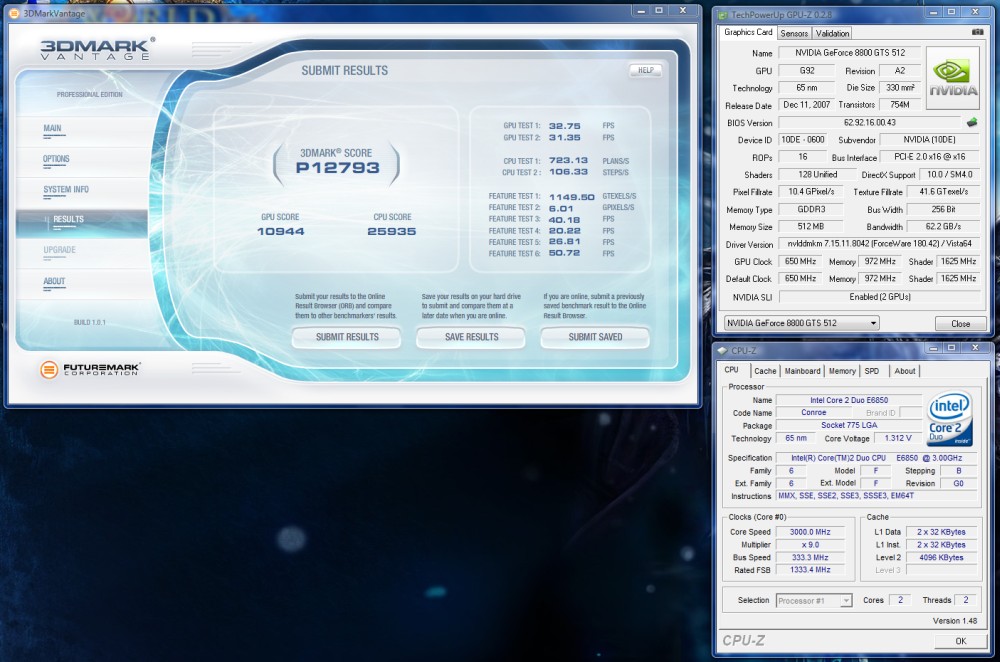Click the 3DMark Vantage logo
This screenshot has width=1000, height=662.
pyautogui.click(x=96, y=48)
